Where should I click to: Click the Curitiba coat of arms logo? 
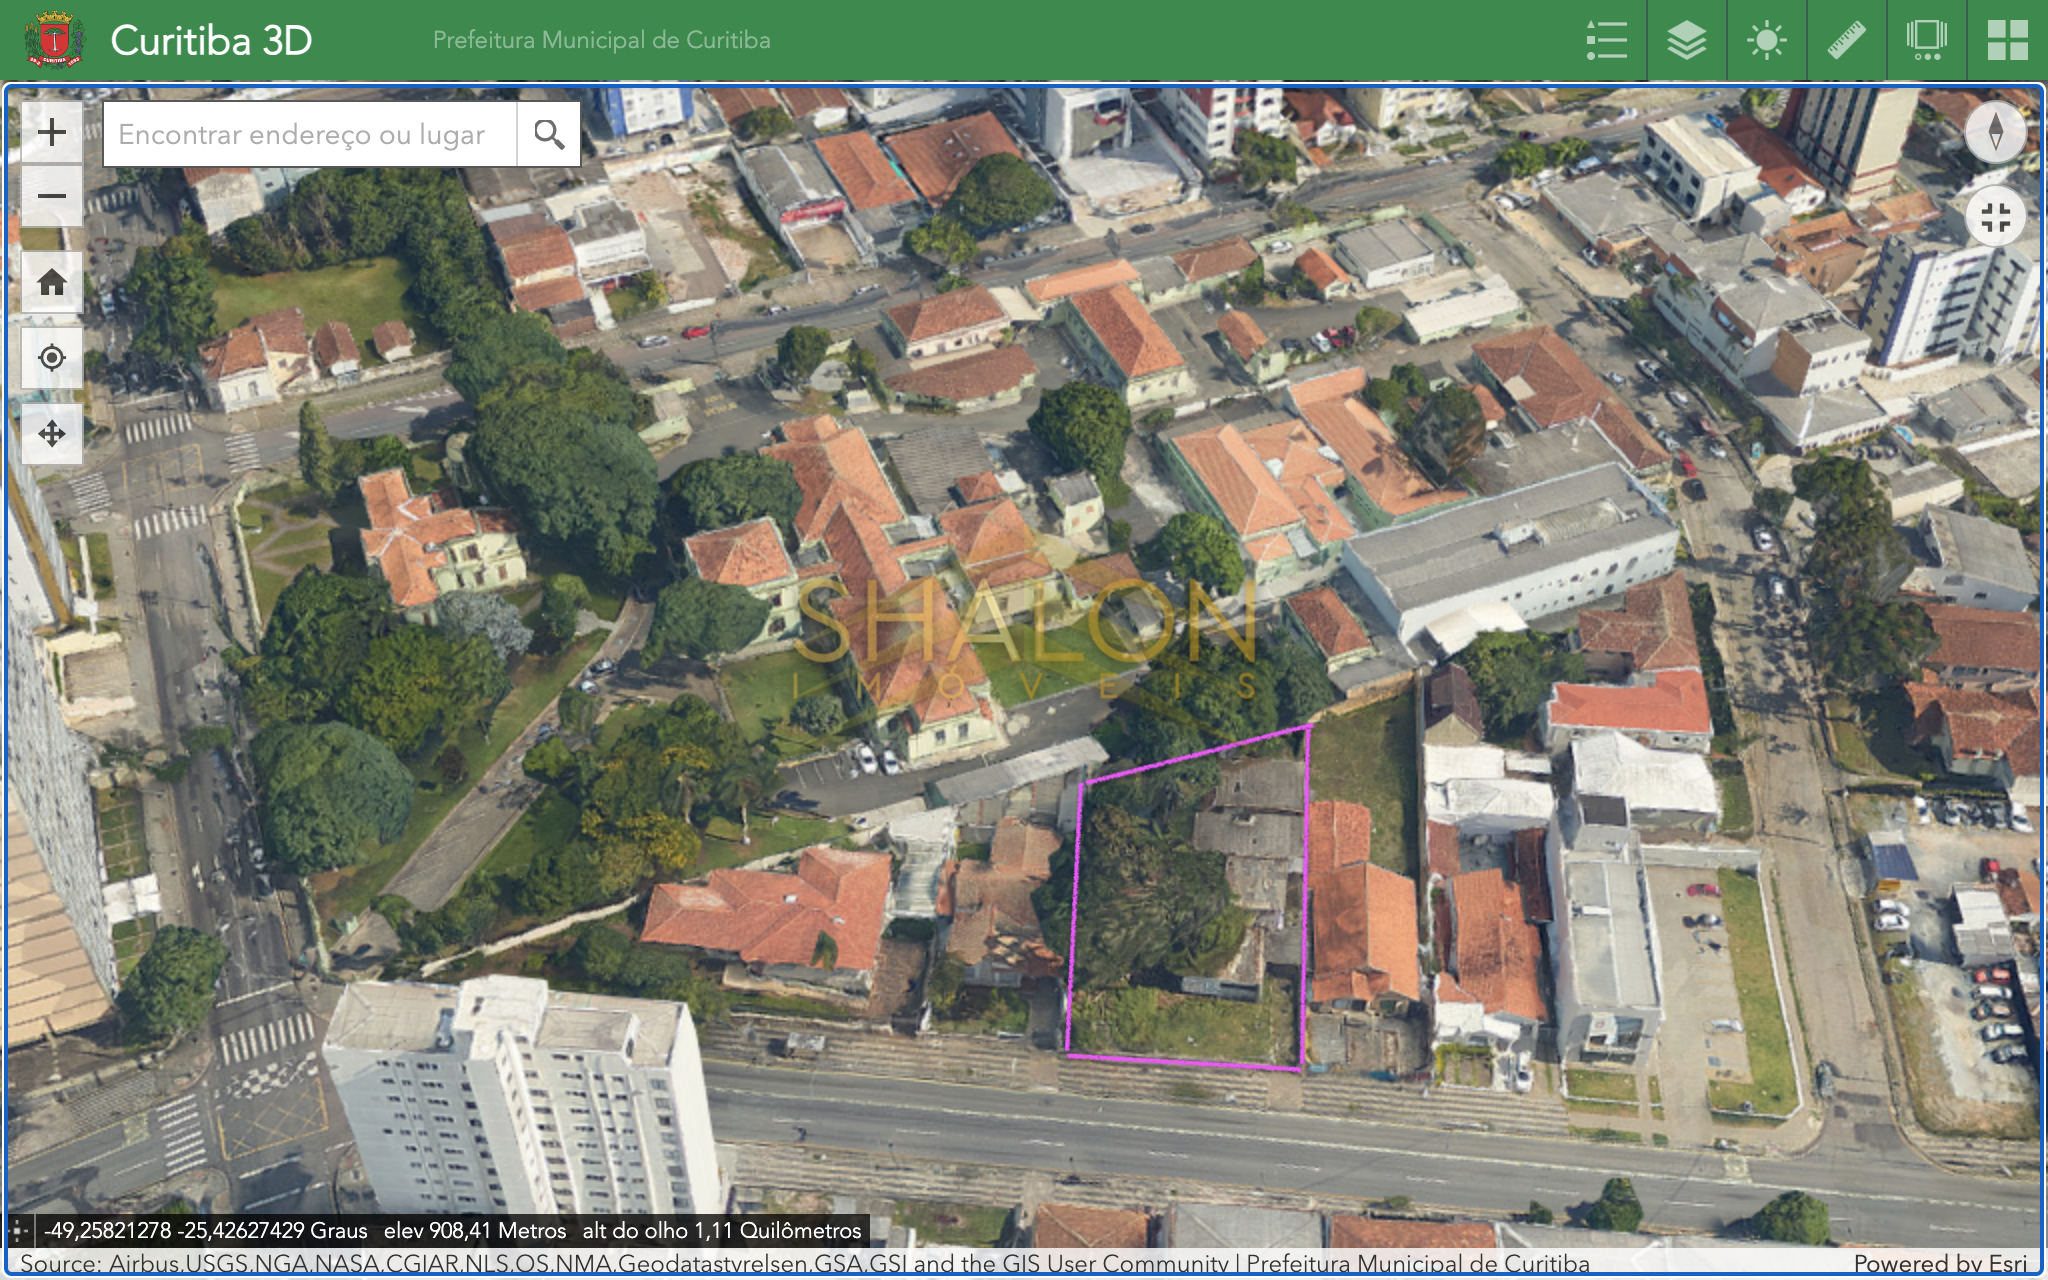click(x=54, y=40)
